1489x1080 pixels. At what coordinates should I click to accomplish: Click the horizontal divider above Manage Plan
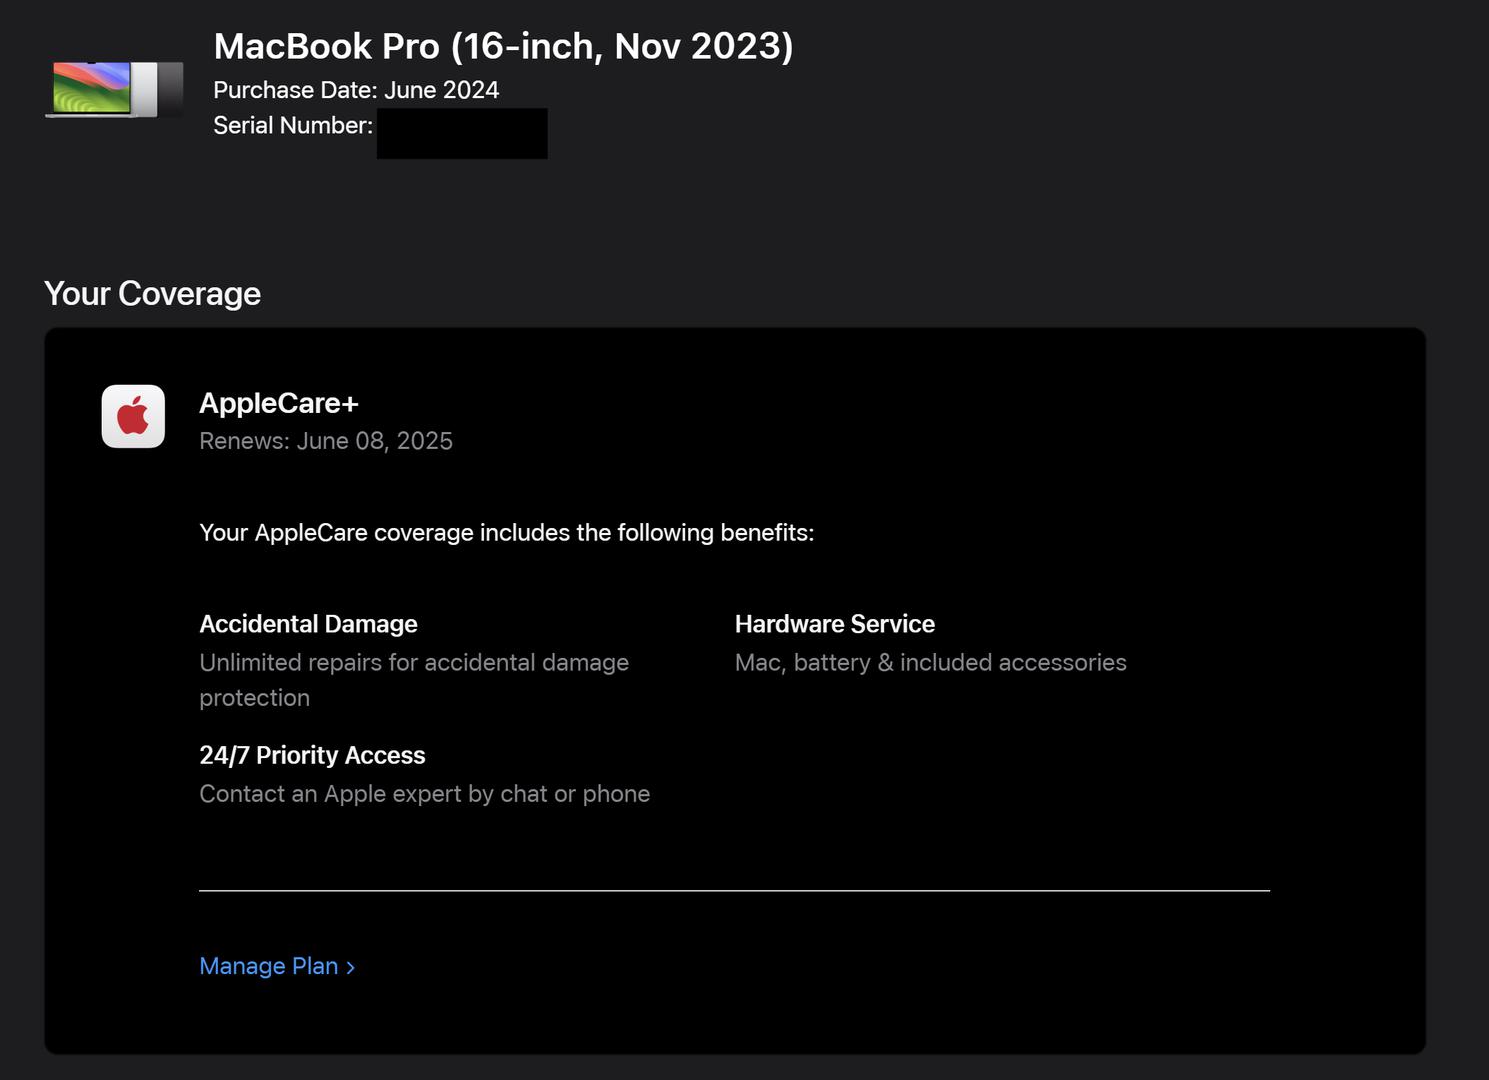(x=734, y=890)
